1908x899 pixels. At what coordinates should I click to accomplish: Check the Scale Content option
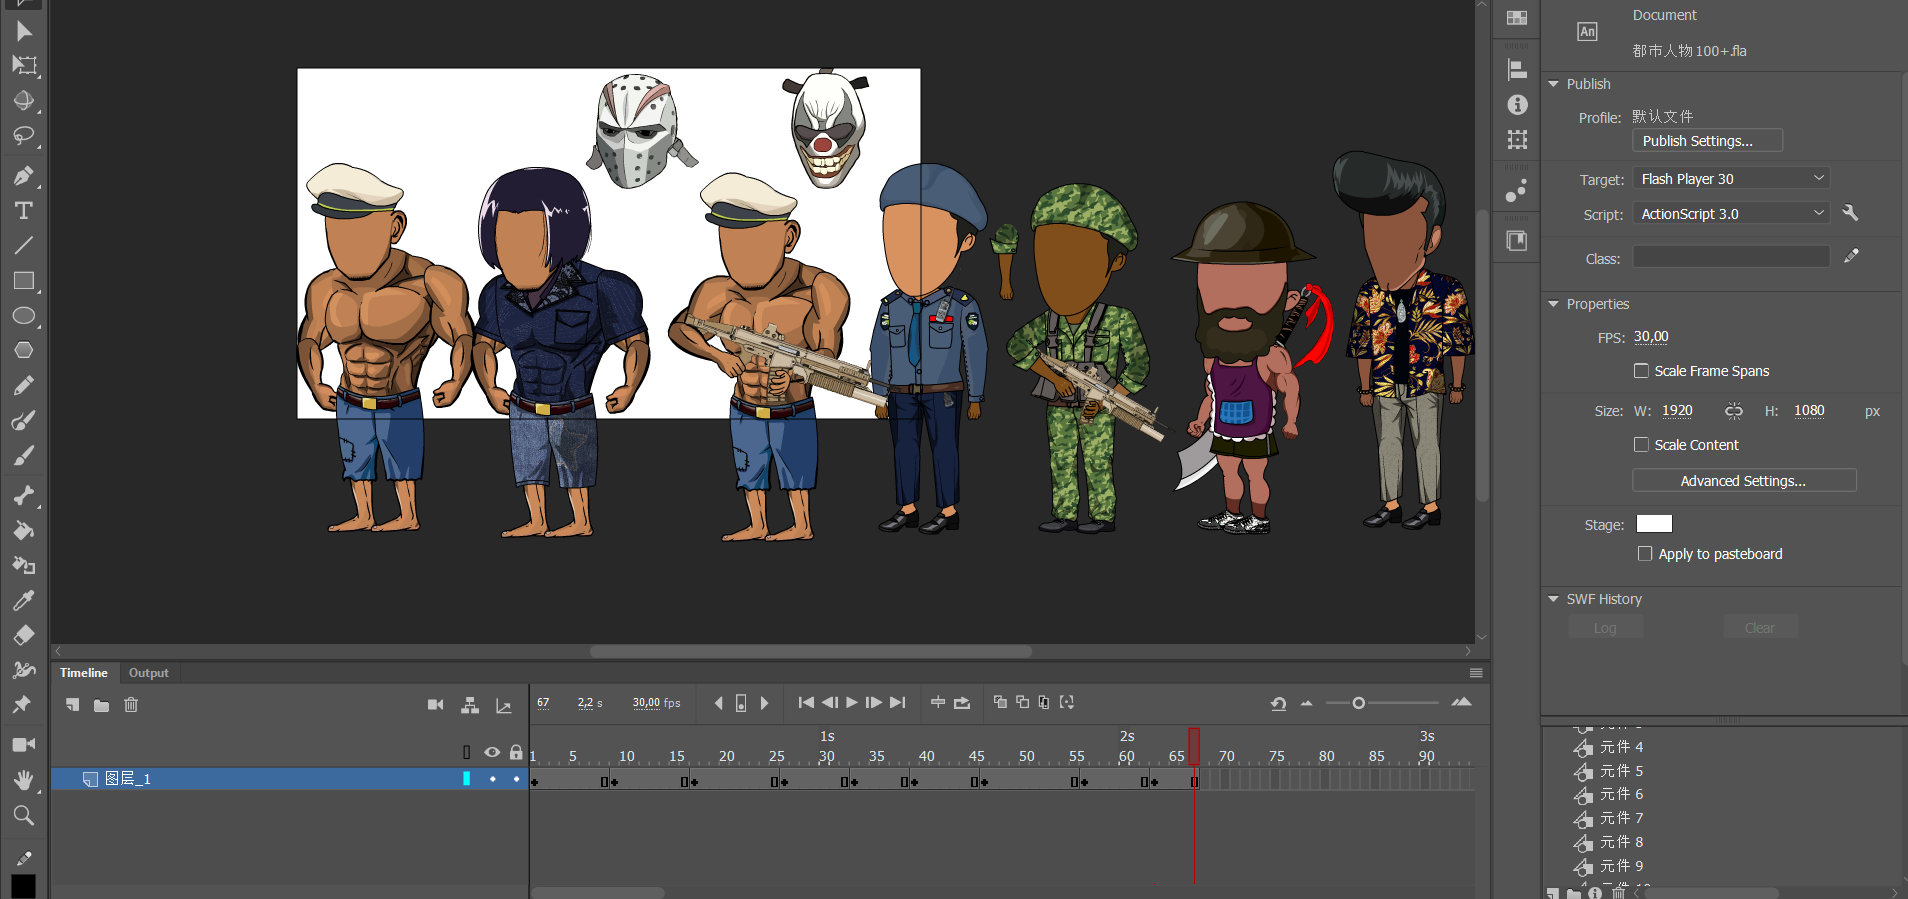(x=1641, y=445)
